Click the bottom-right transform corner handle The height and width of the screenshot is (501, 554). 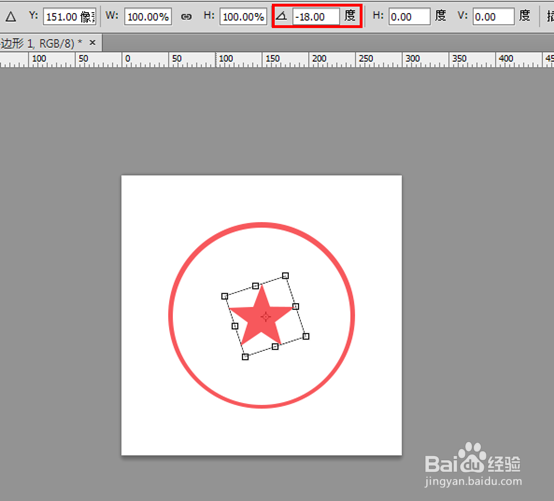coord(306,336)
